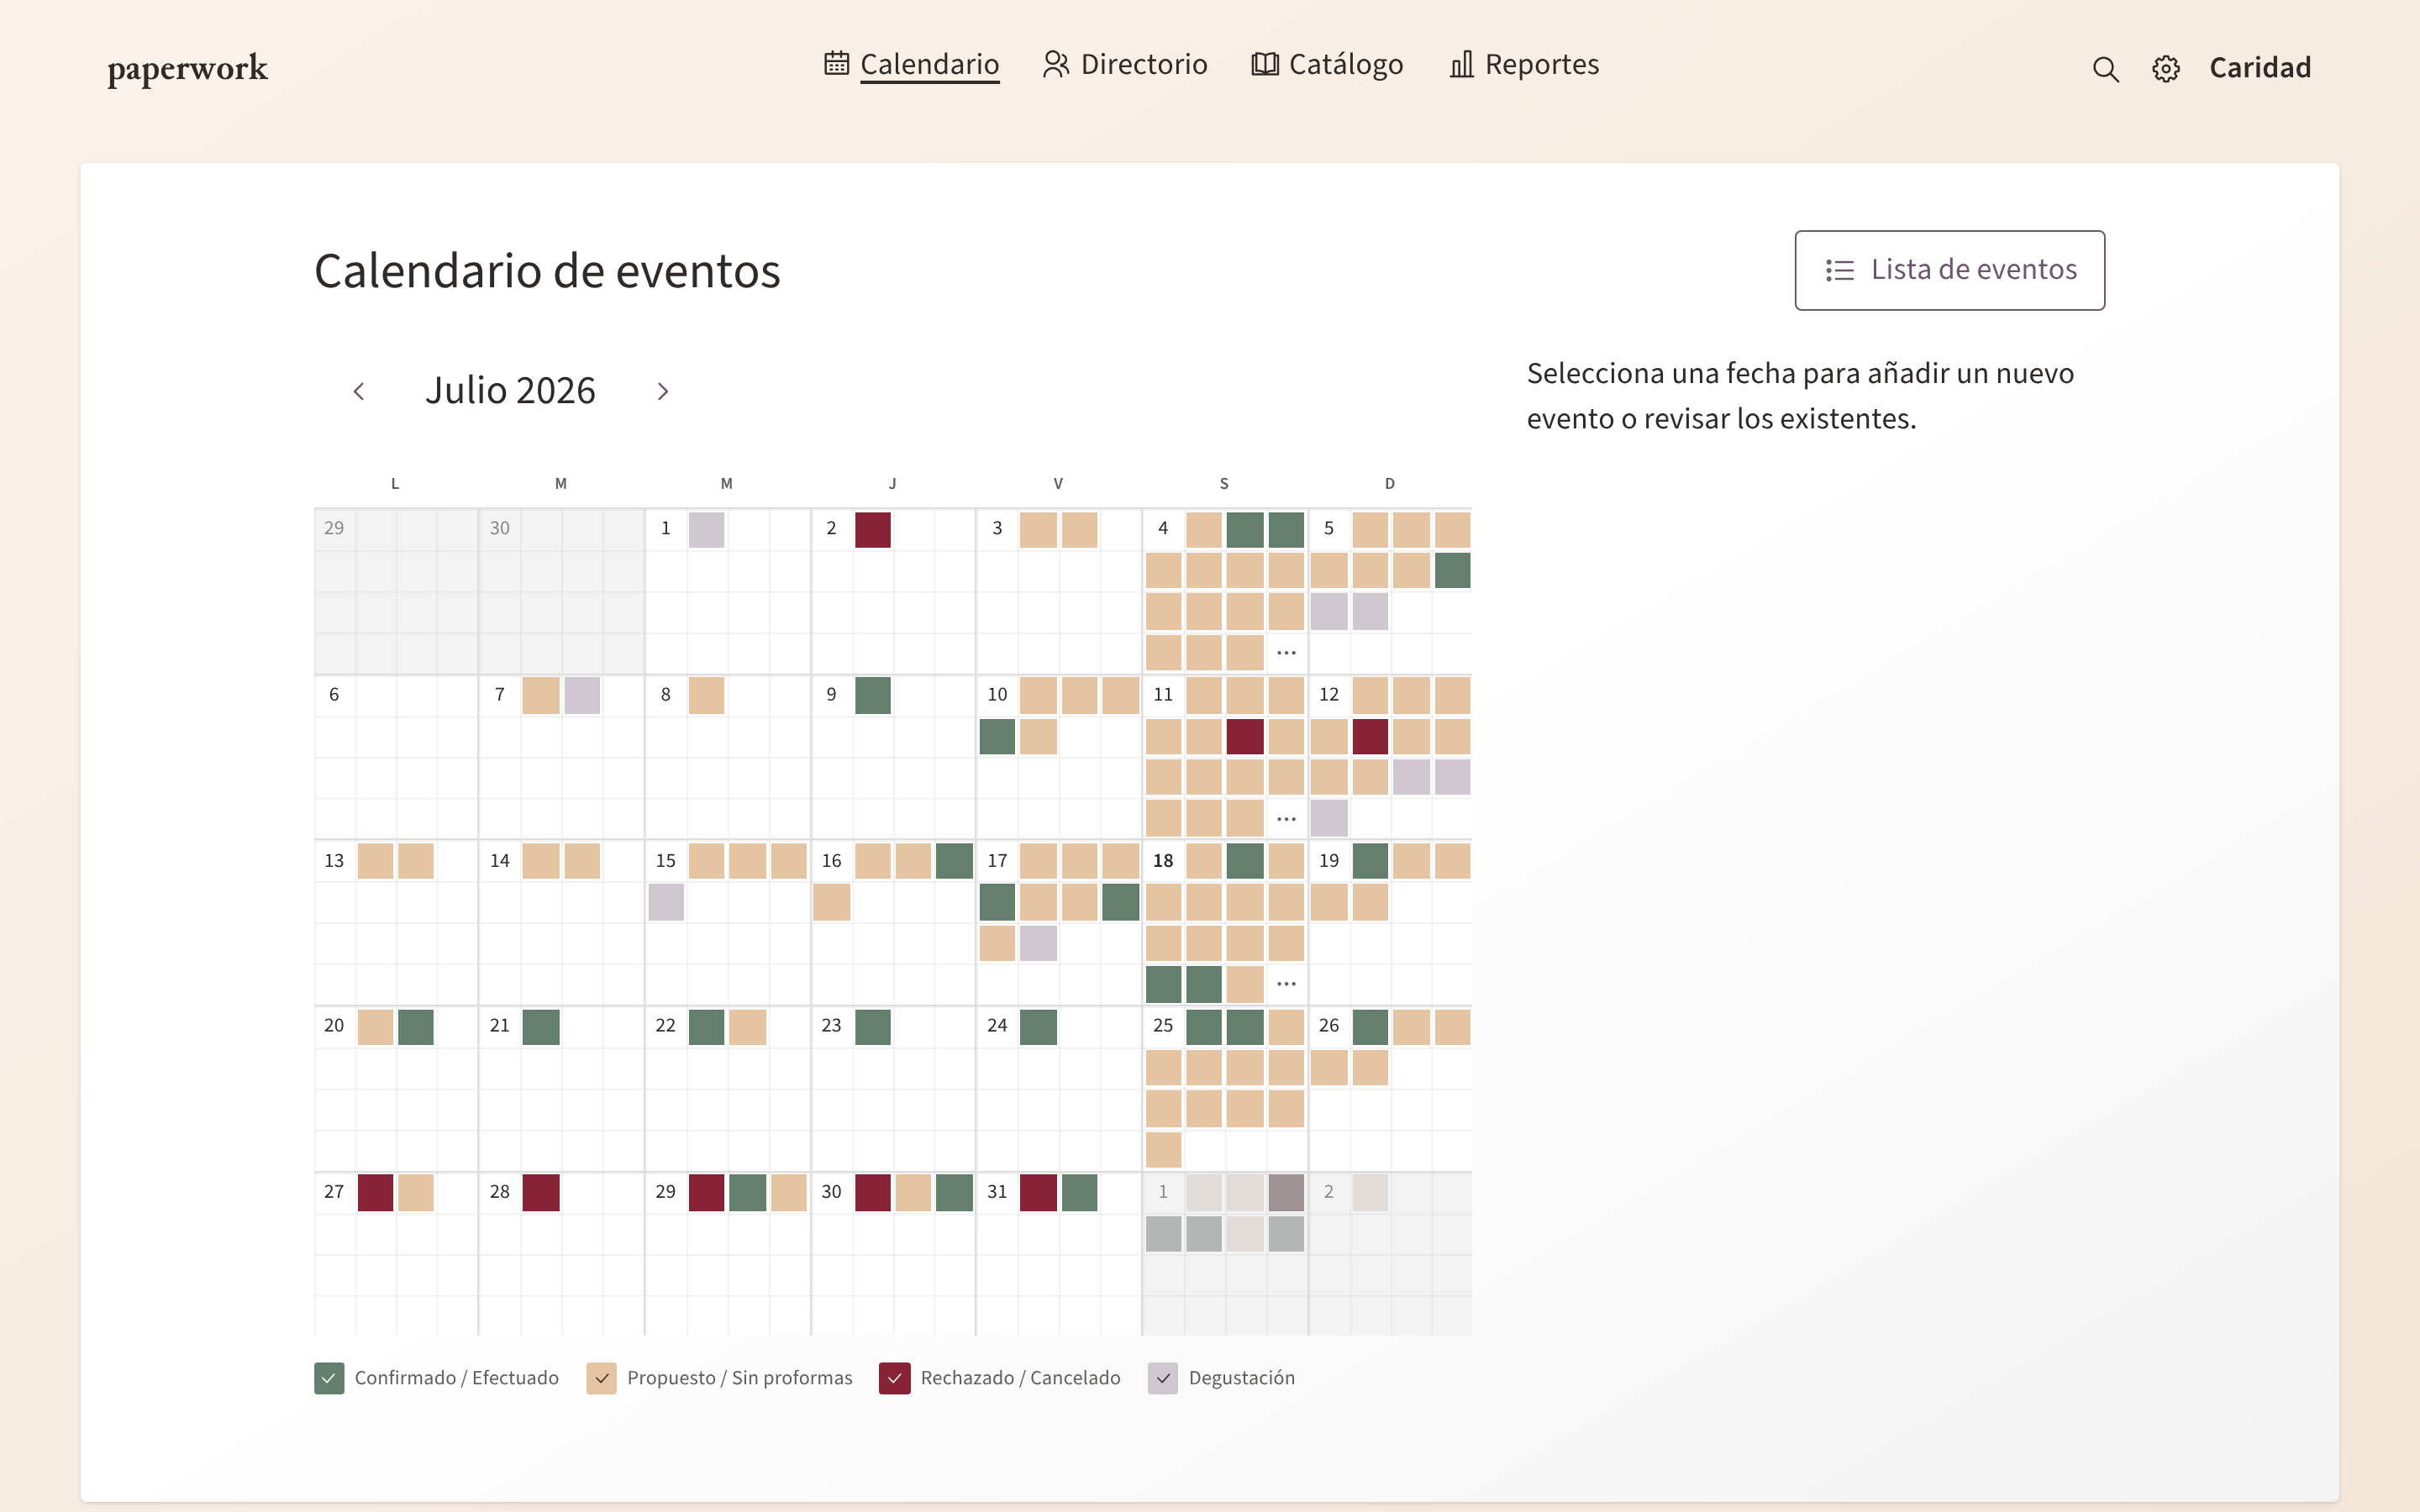Click the paperwork logo
Image resolution: width=2420 pixels, height=1512 pixels.
pyautogui.click(x=188, y=68)
